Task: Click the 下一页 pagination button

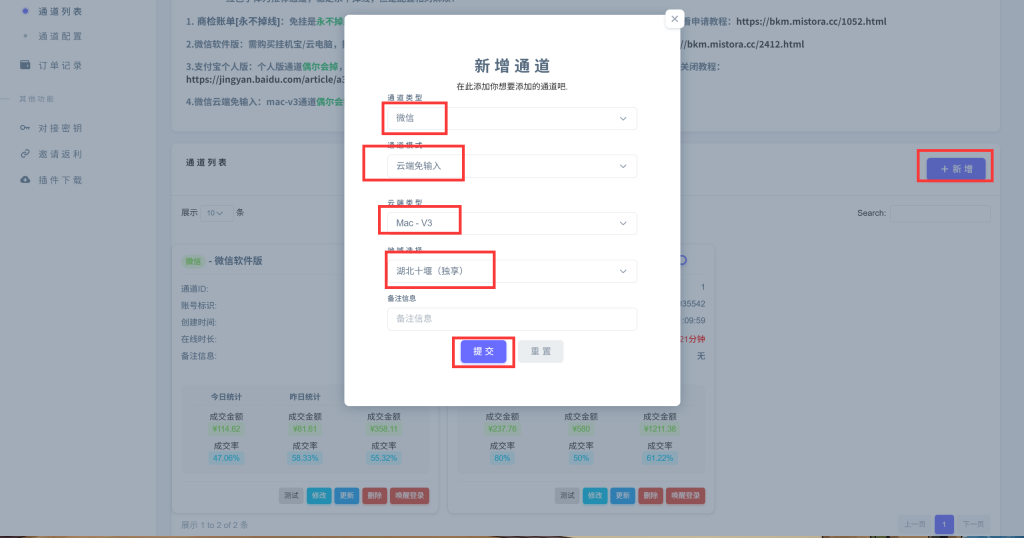Action: (973, 524)
